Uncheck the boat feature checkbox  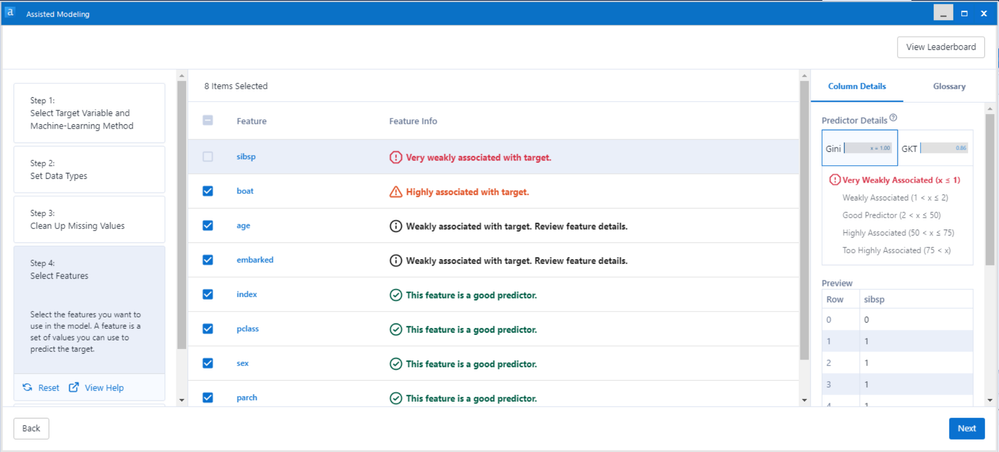point(208,191)
